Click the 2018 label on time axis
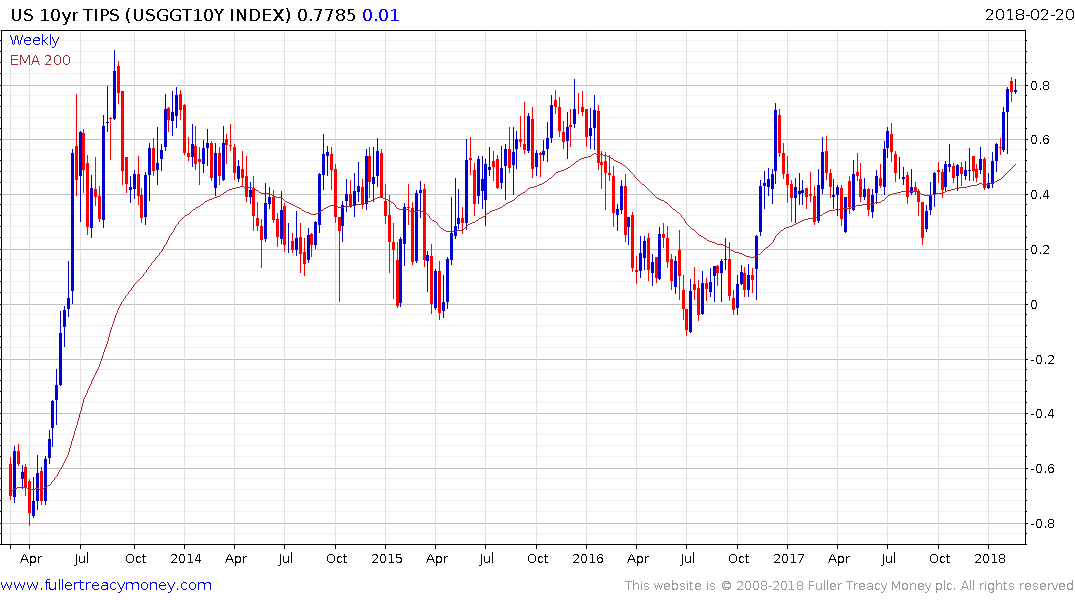 (990, 558)
